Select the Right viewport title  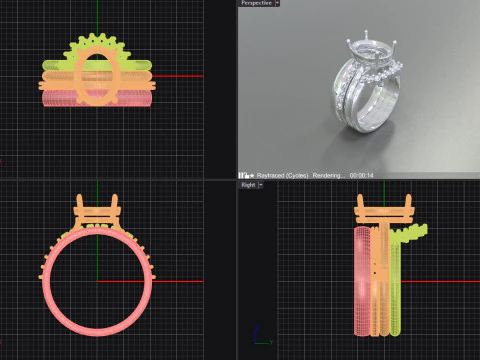coord(248,185)
